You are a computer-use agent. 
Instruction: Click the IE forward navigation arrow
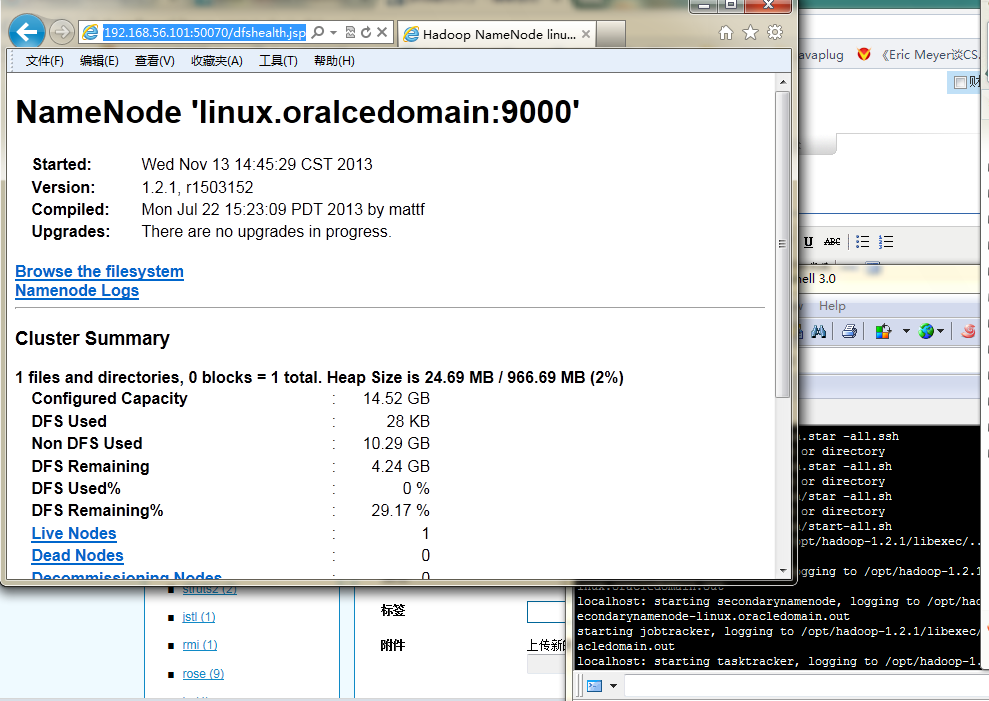(x=62, y=32)
